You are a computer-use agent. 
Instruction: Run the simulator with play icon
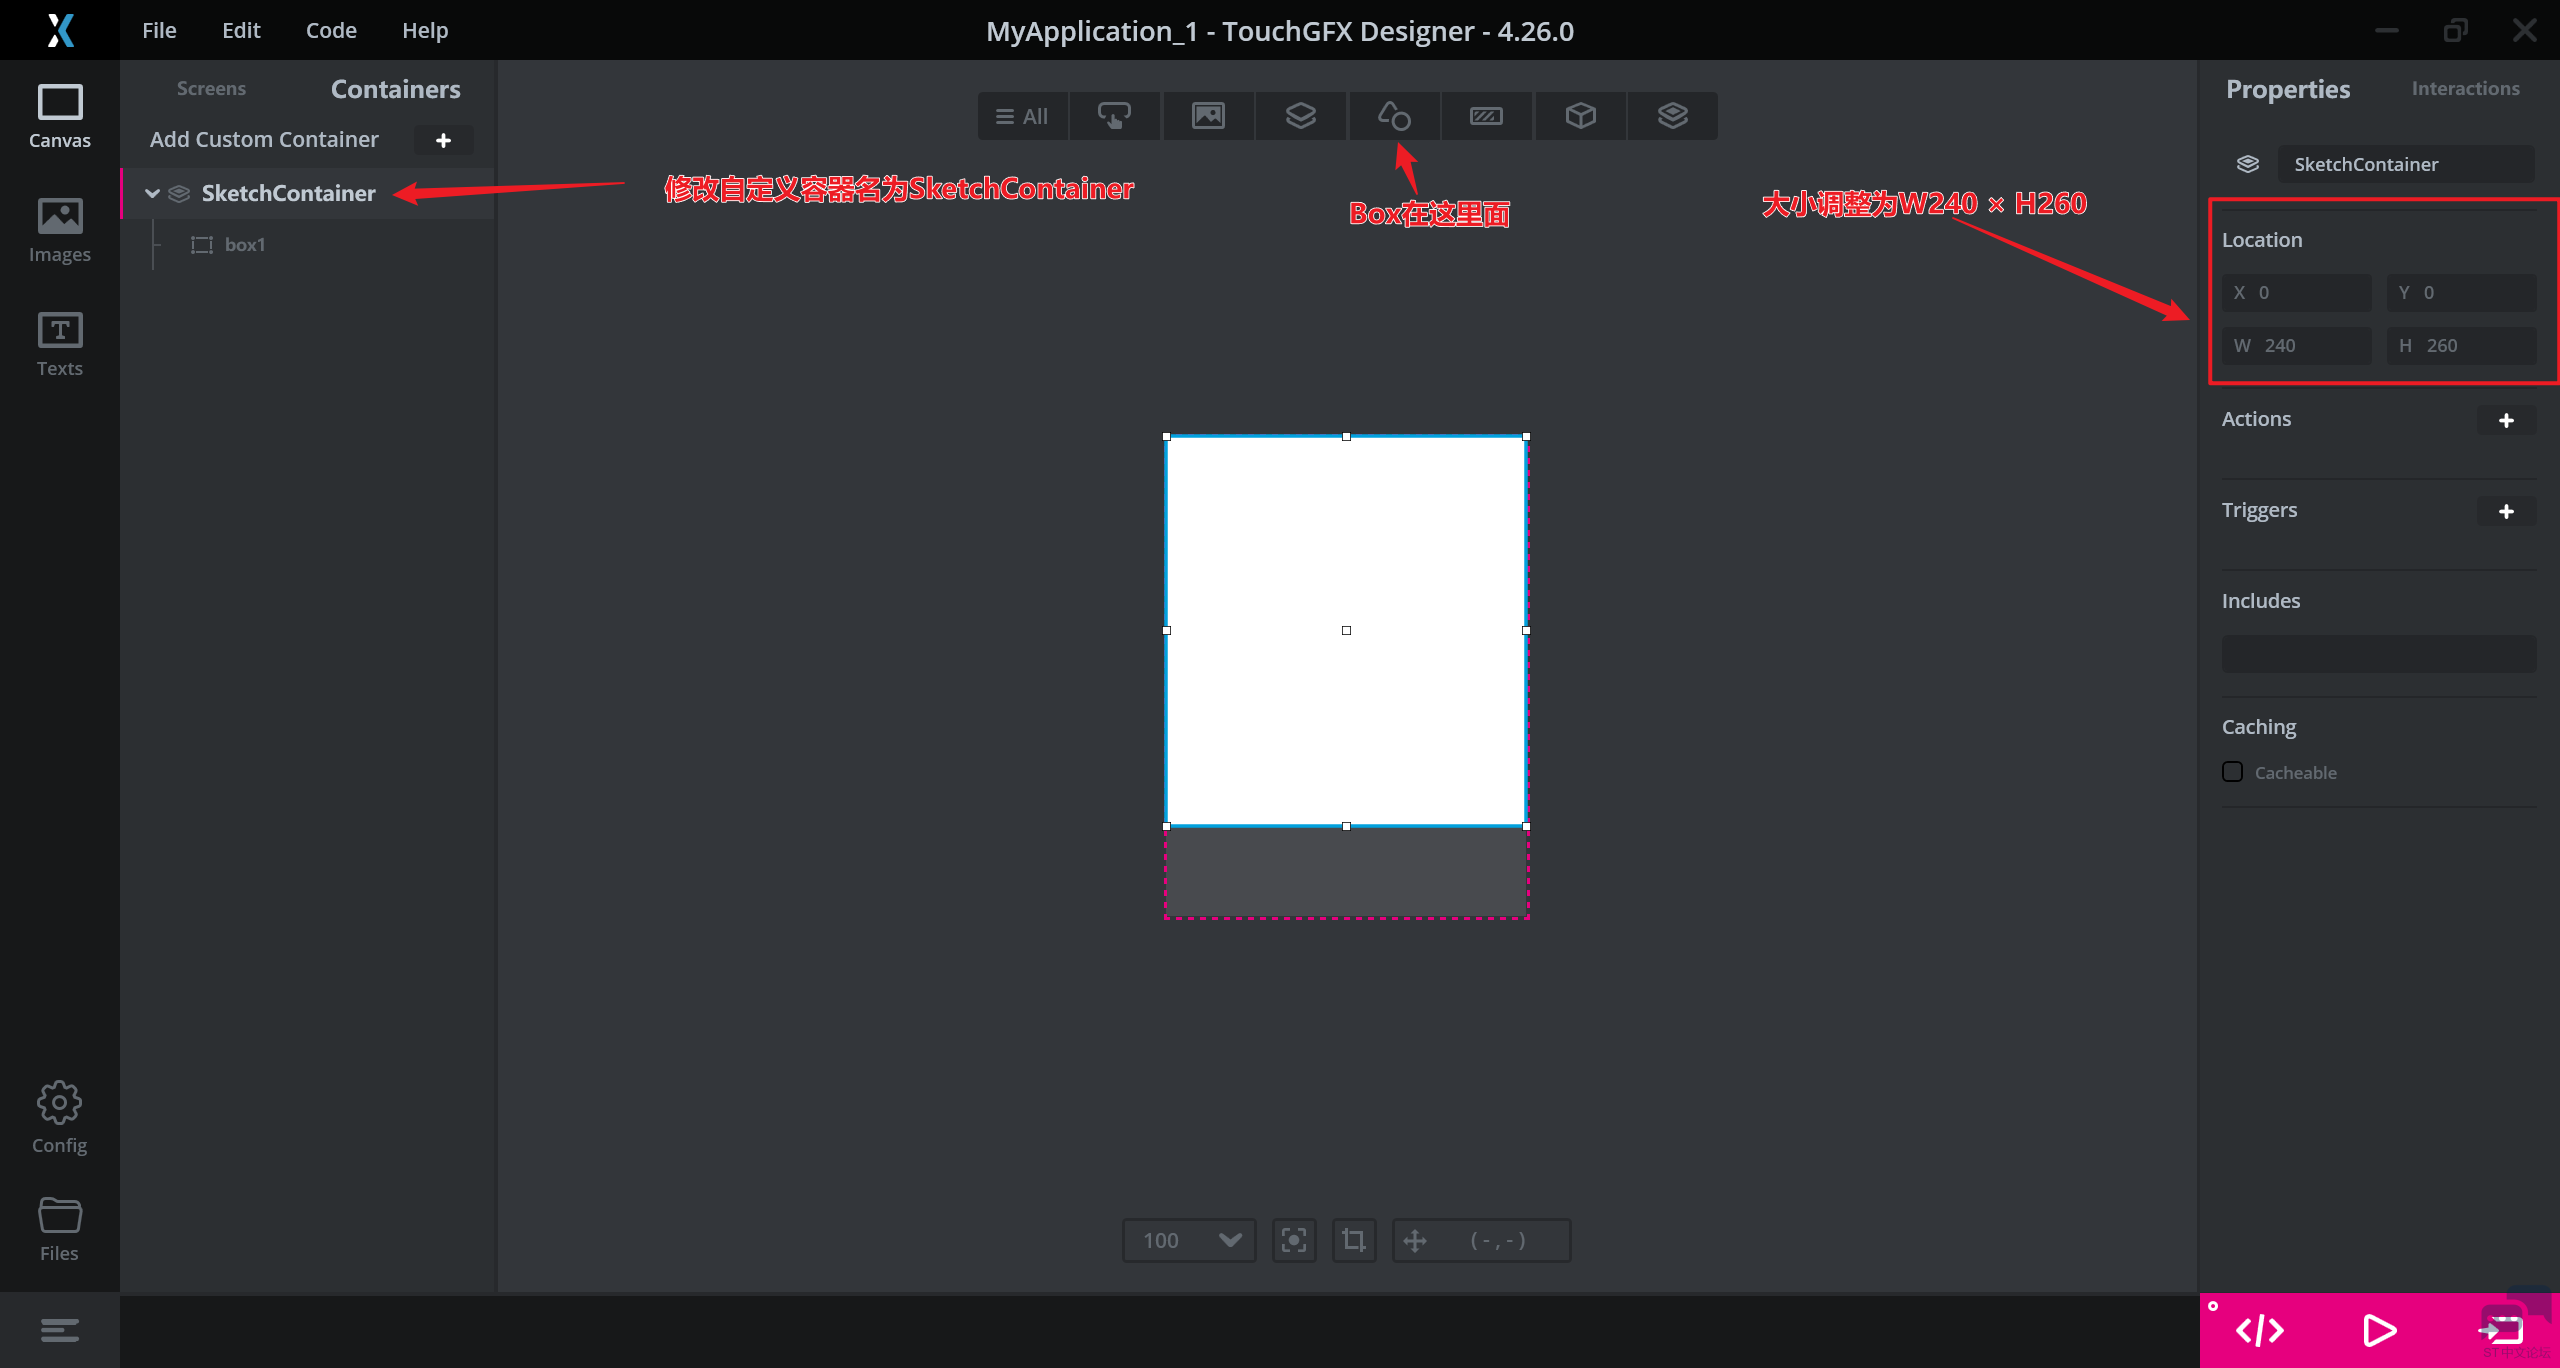click(2379, 1331)
